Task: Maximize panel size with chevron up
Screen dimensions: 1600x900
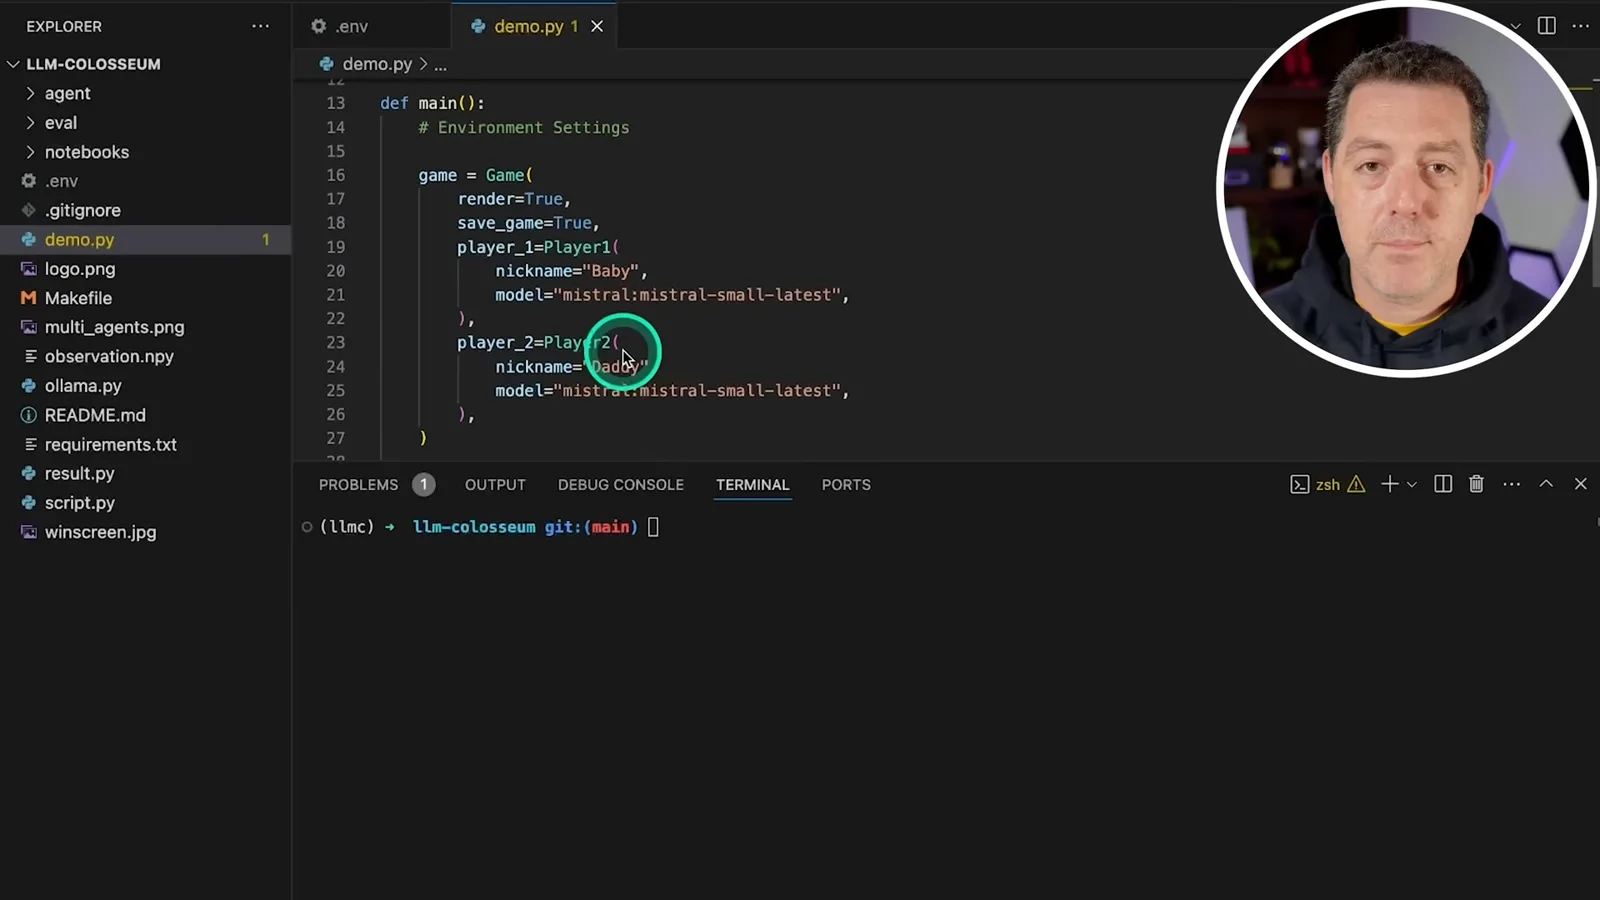Action: pos(1546,484)
